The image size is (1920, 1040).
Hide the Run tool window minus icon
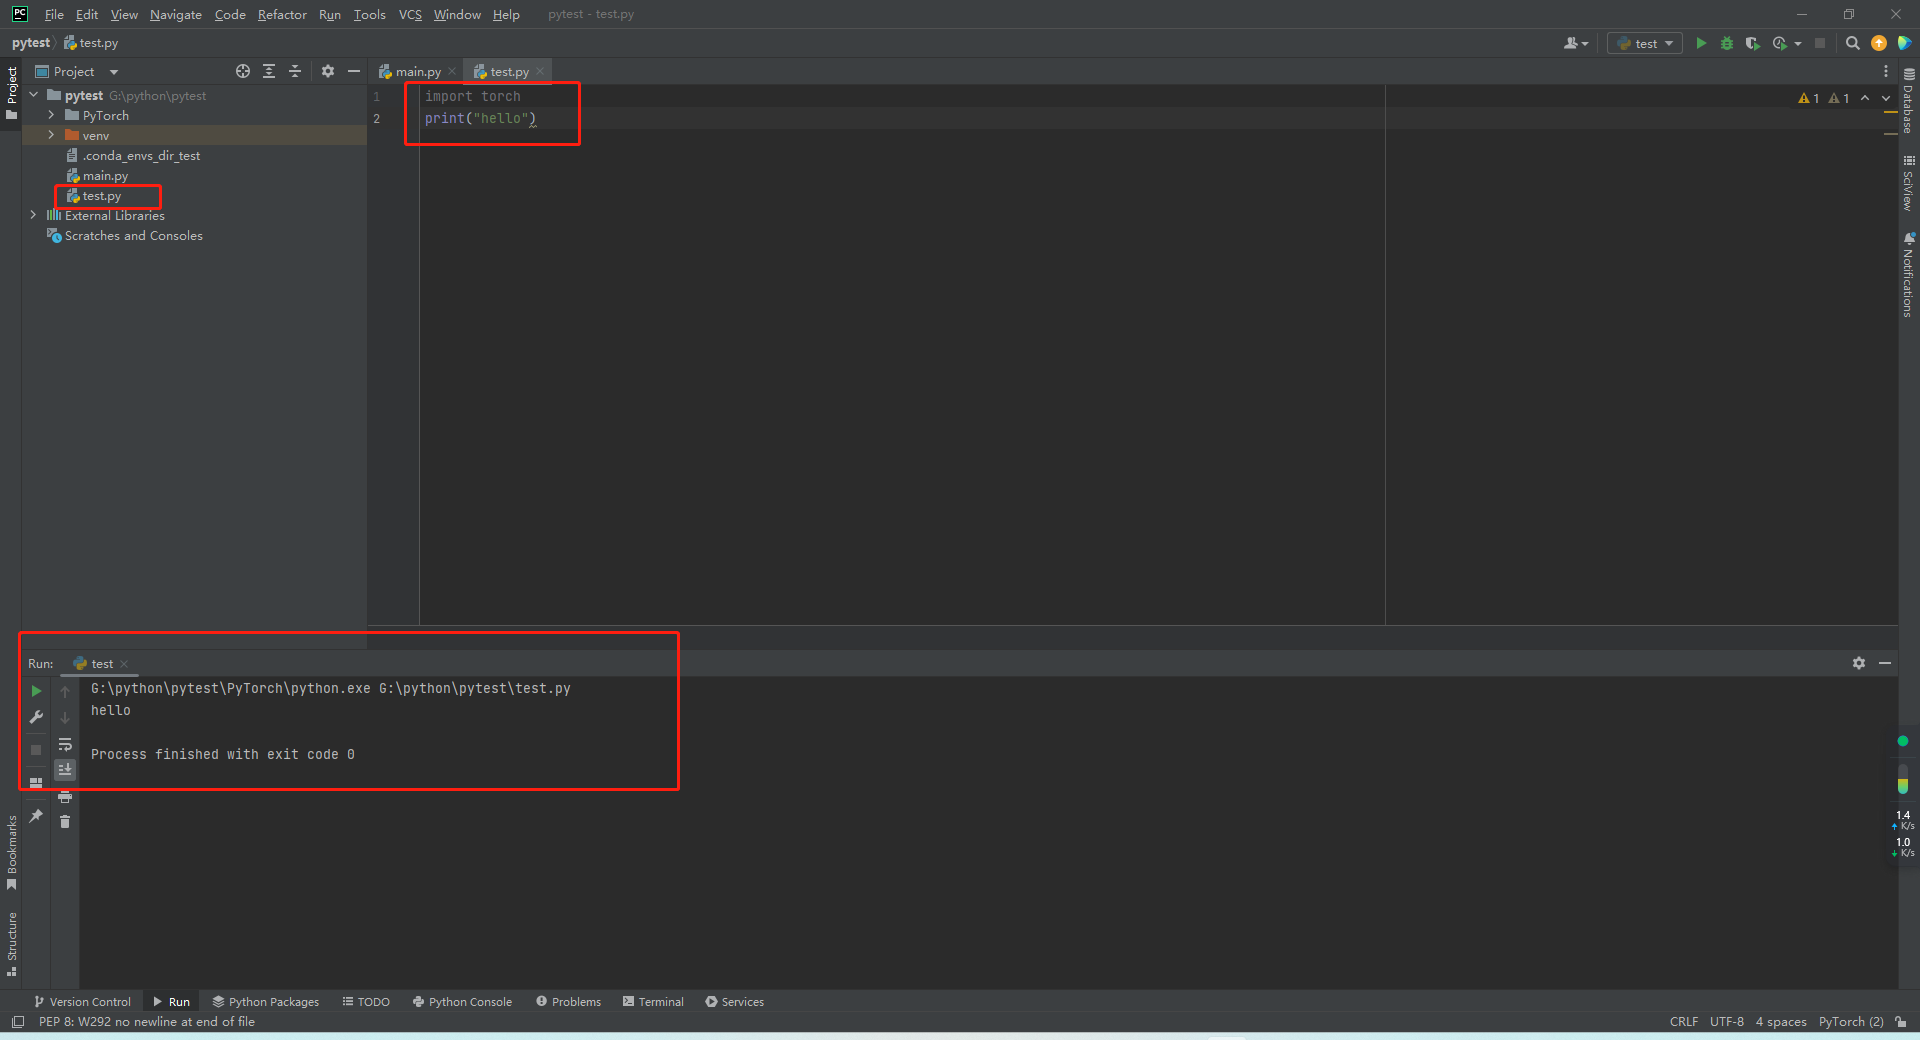(1885, 663)
